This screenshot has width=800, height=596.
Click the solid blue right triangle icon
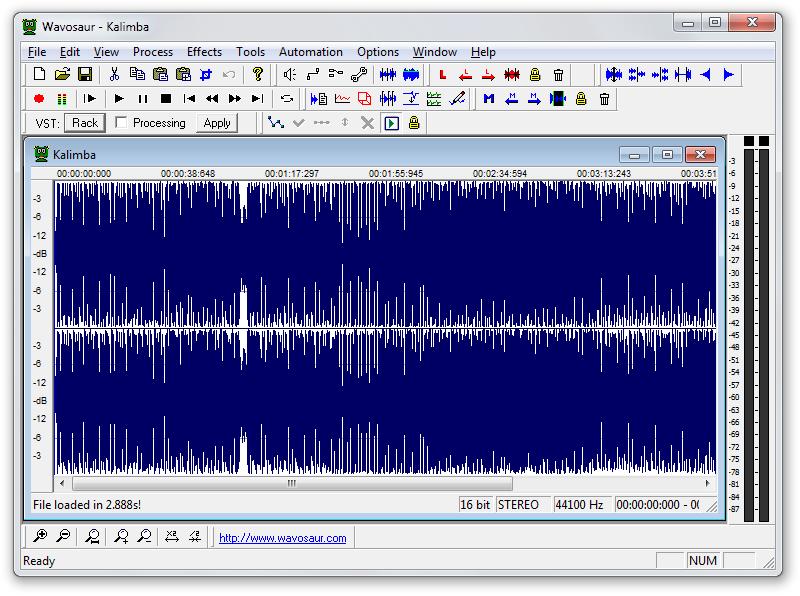click(x=729, y=74)
